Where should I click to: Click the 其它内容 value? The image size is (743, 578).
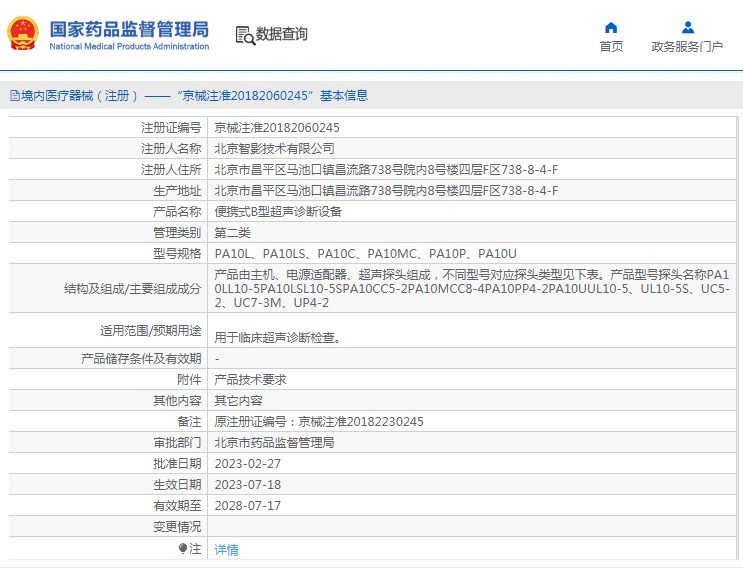tap(238, 401)
